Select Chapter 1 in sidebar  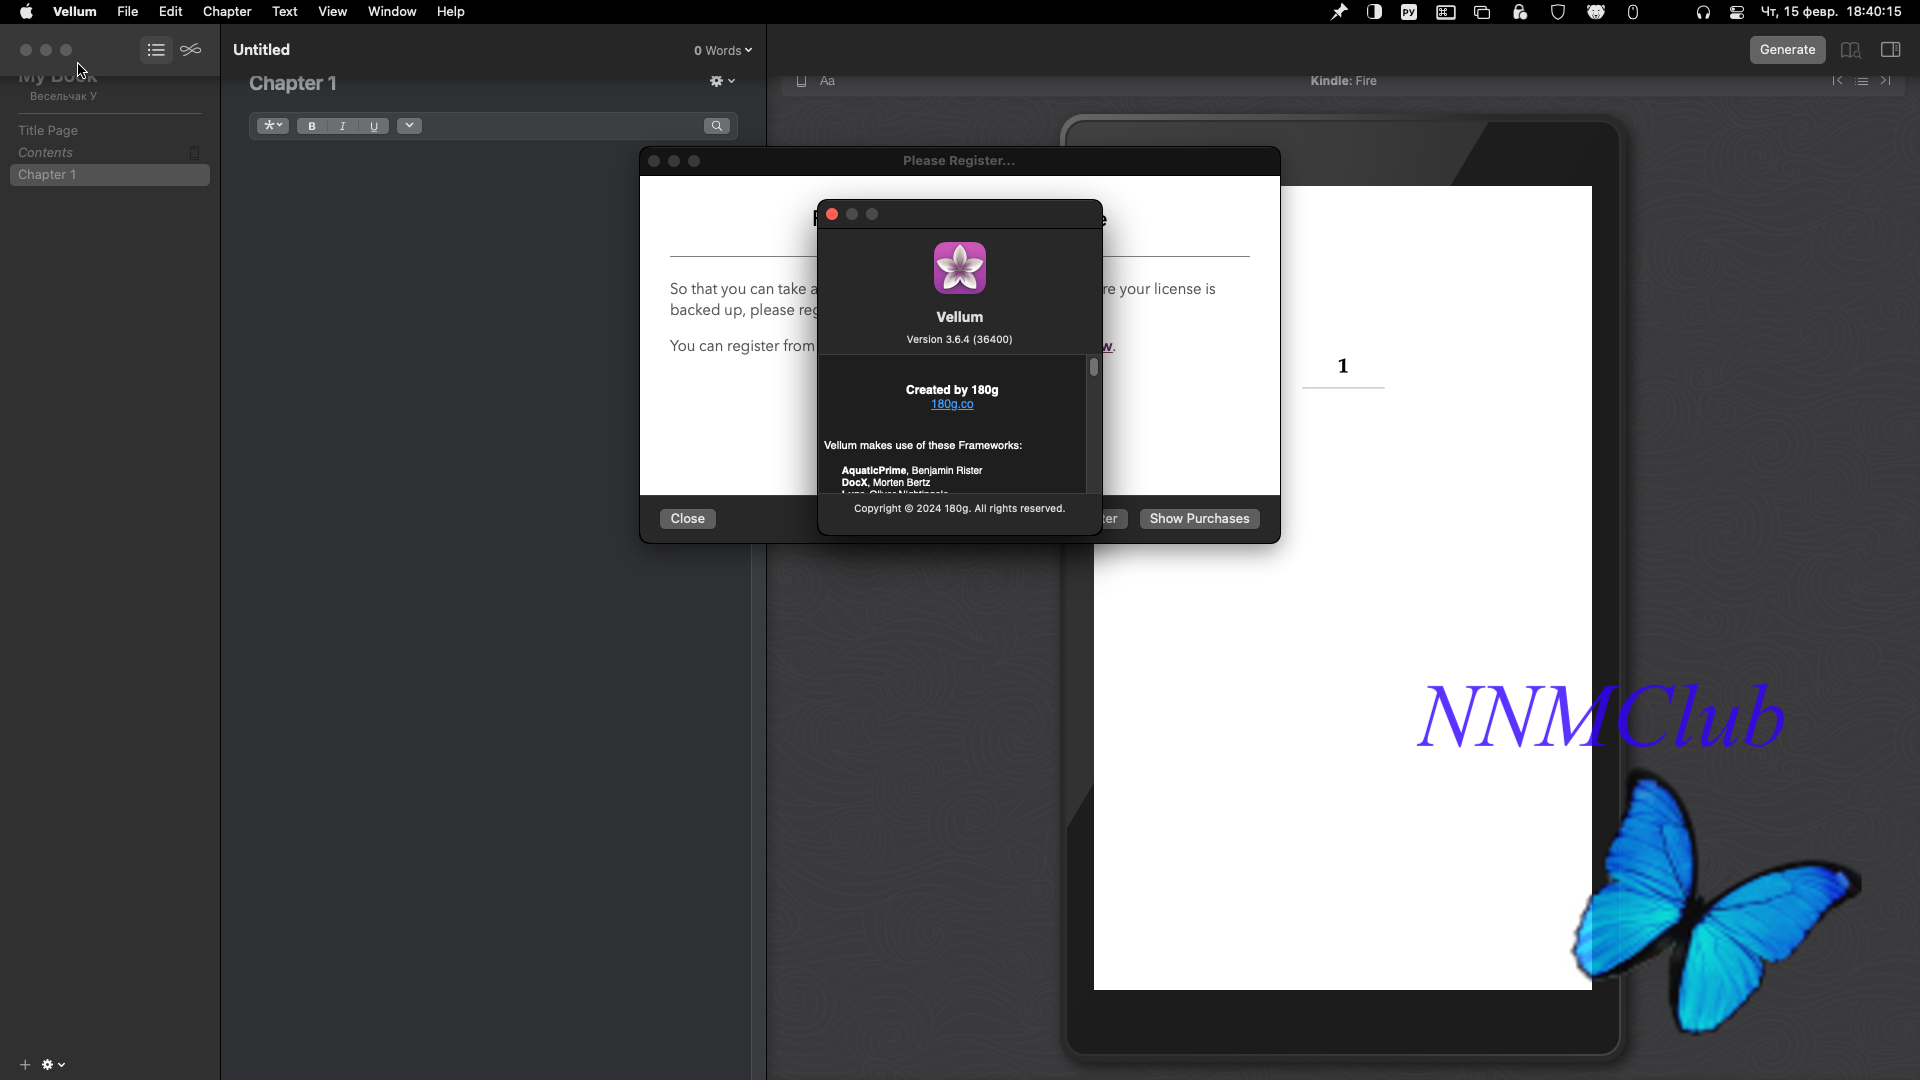point(110,175)
